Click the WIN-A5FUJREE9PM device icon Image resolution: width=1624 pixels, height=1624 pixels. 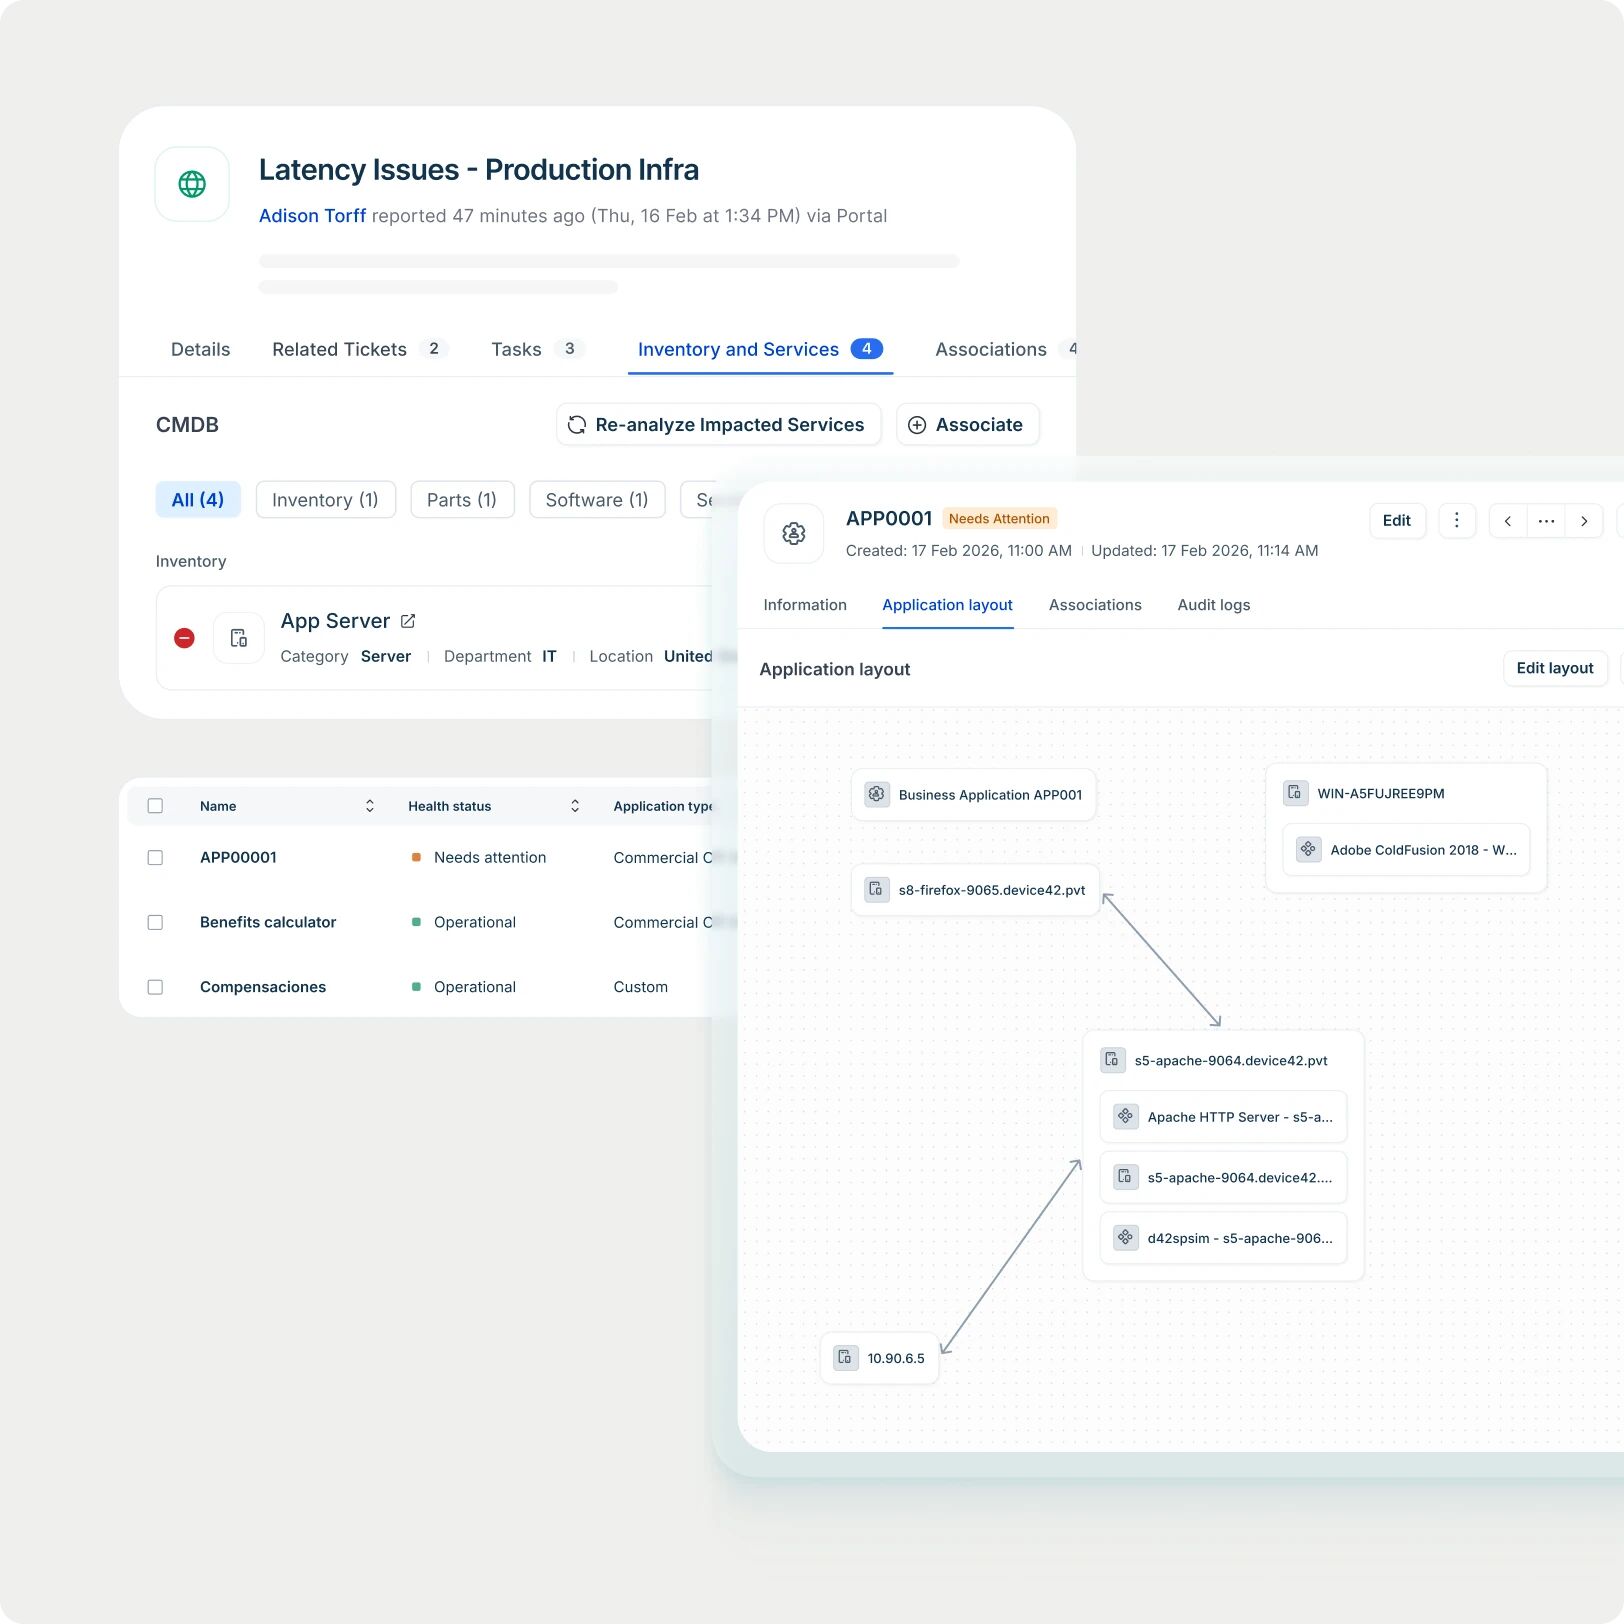tap(1295, 793)
